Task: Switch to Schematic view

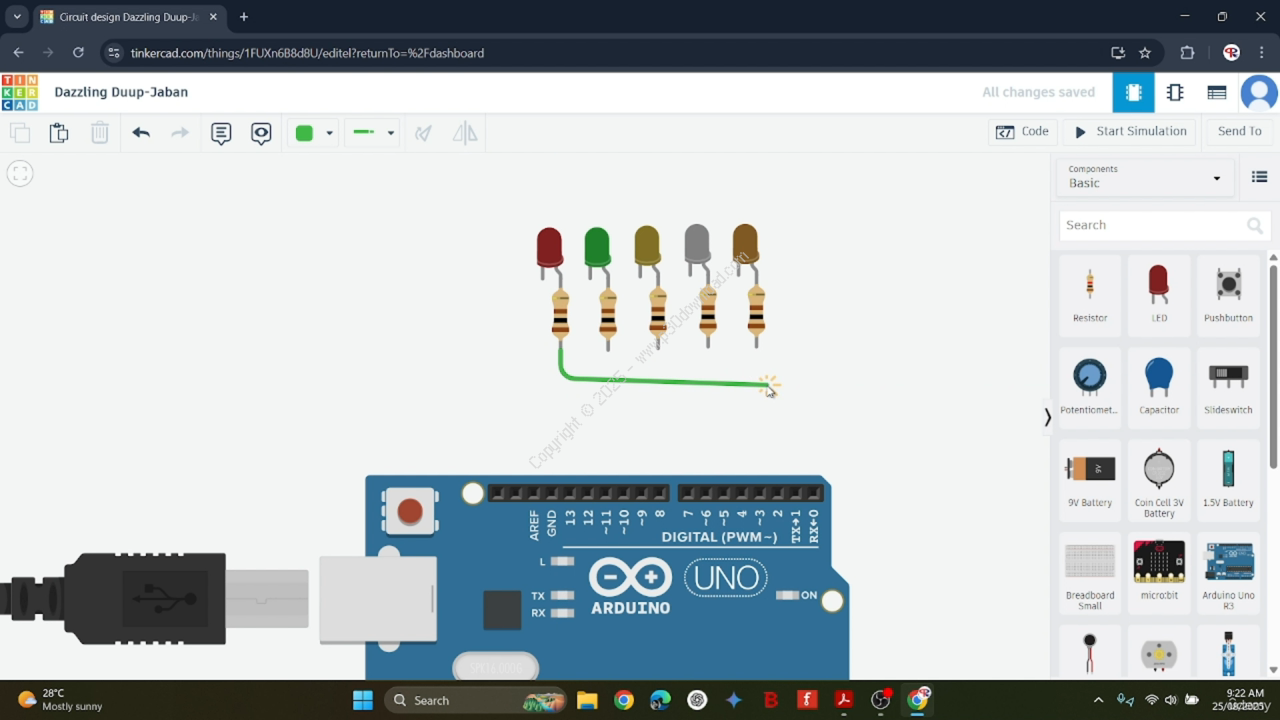Action: (1175, 92)
